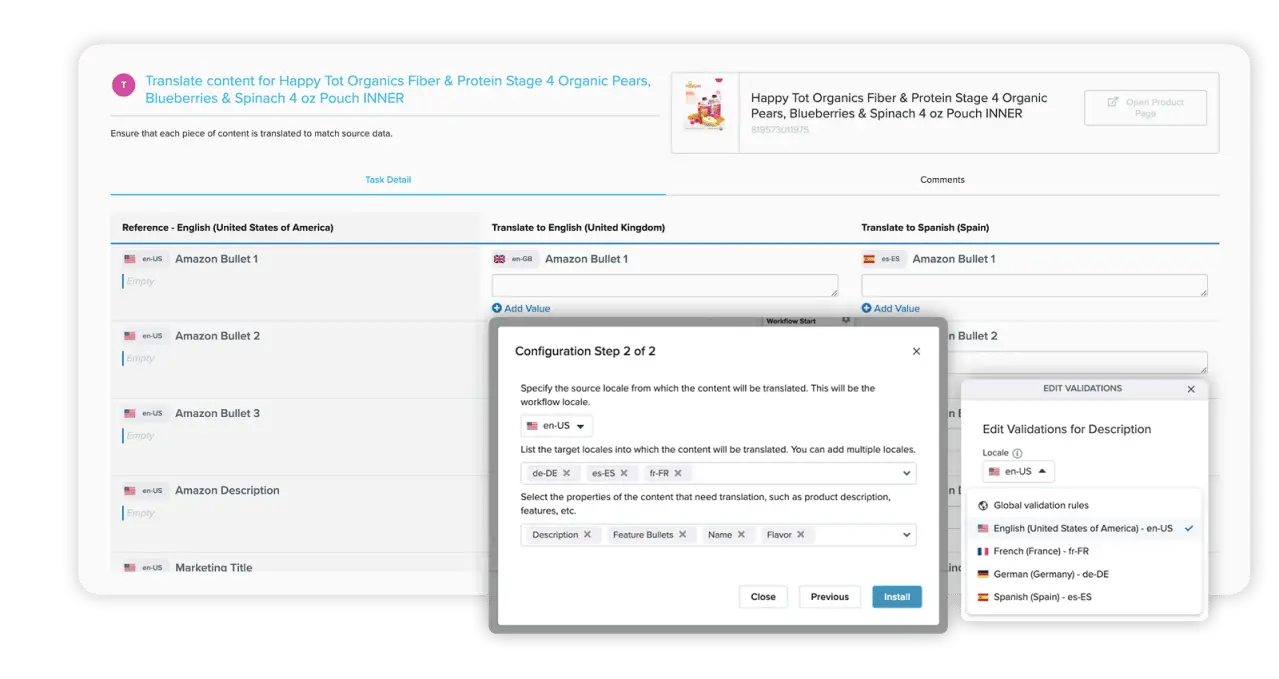The height and width of the screenshot is (679, 1279).
Task: Remove the fr-FR target locale tag
Action: 677,473
